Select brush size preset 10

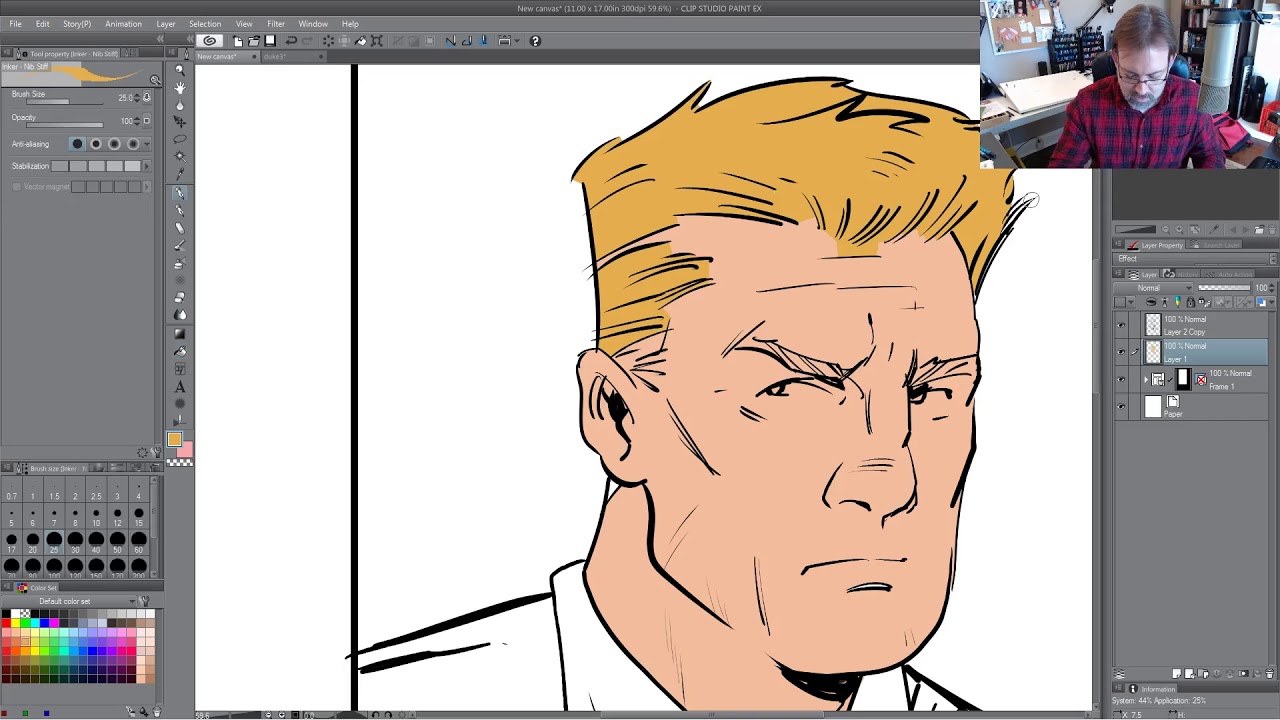[96, 517]
